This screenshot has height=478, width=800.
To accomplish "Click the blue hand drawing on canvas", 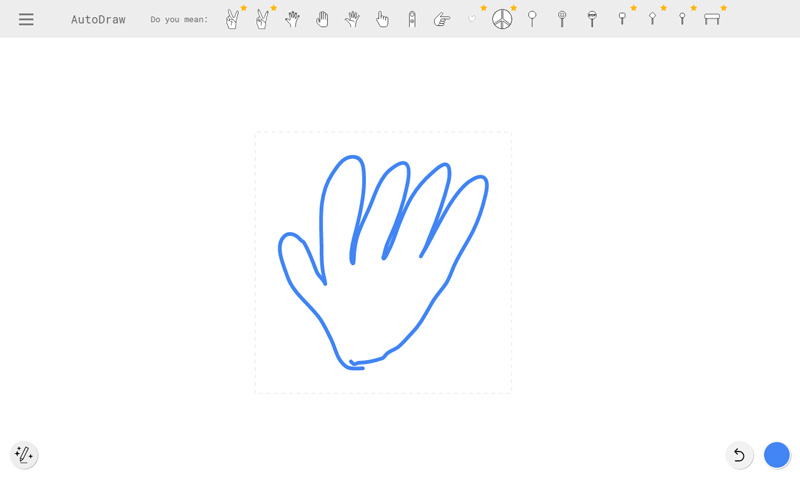I will pos(384,262).
